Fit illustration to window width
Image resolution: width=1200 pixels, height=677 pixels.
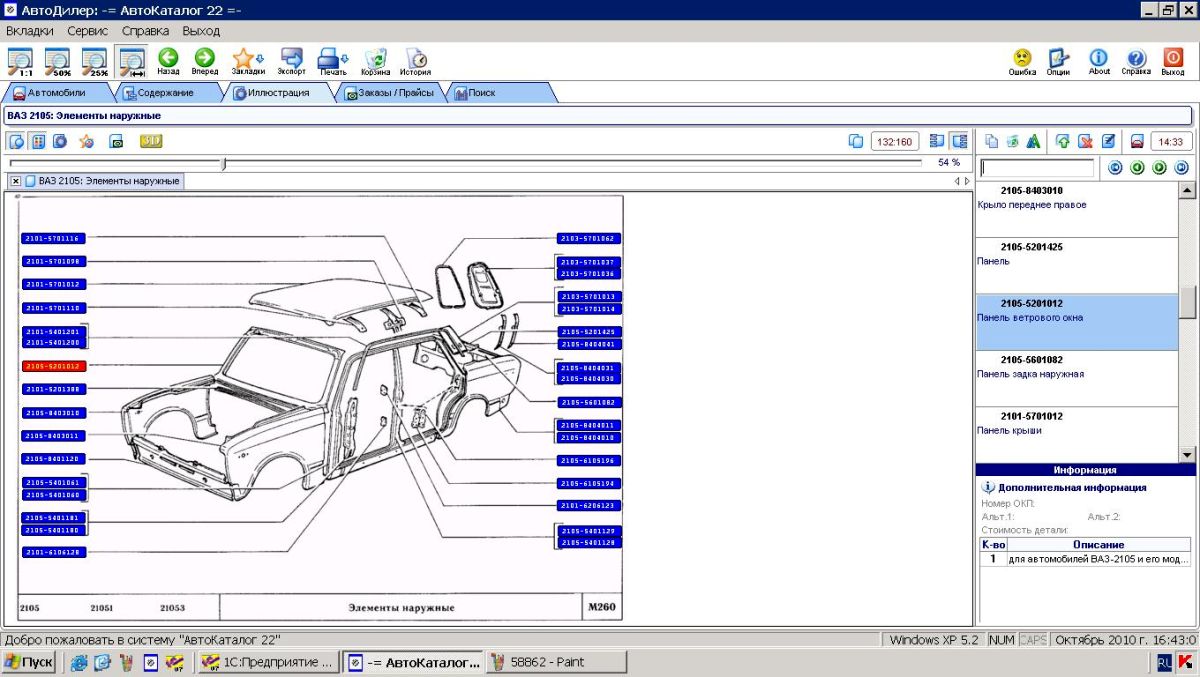tap(131, 61)
